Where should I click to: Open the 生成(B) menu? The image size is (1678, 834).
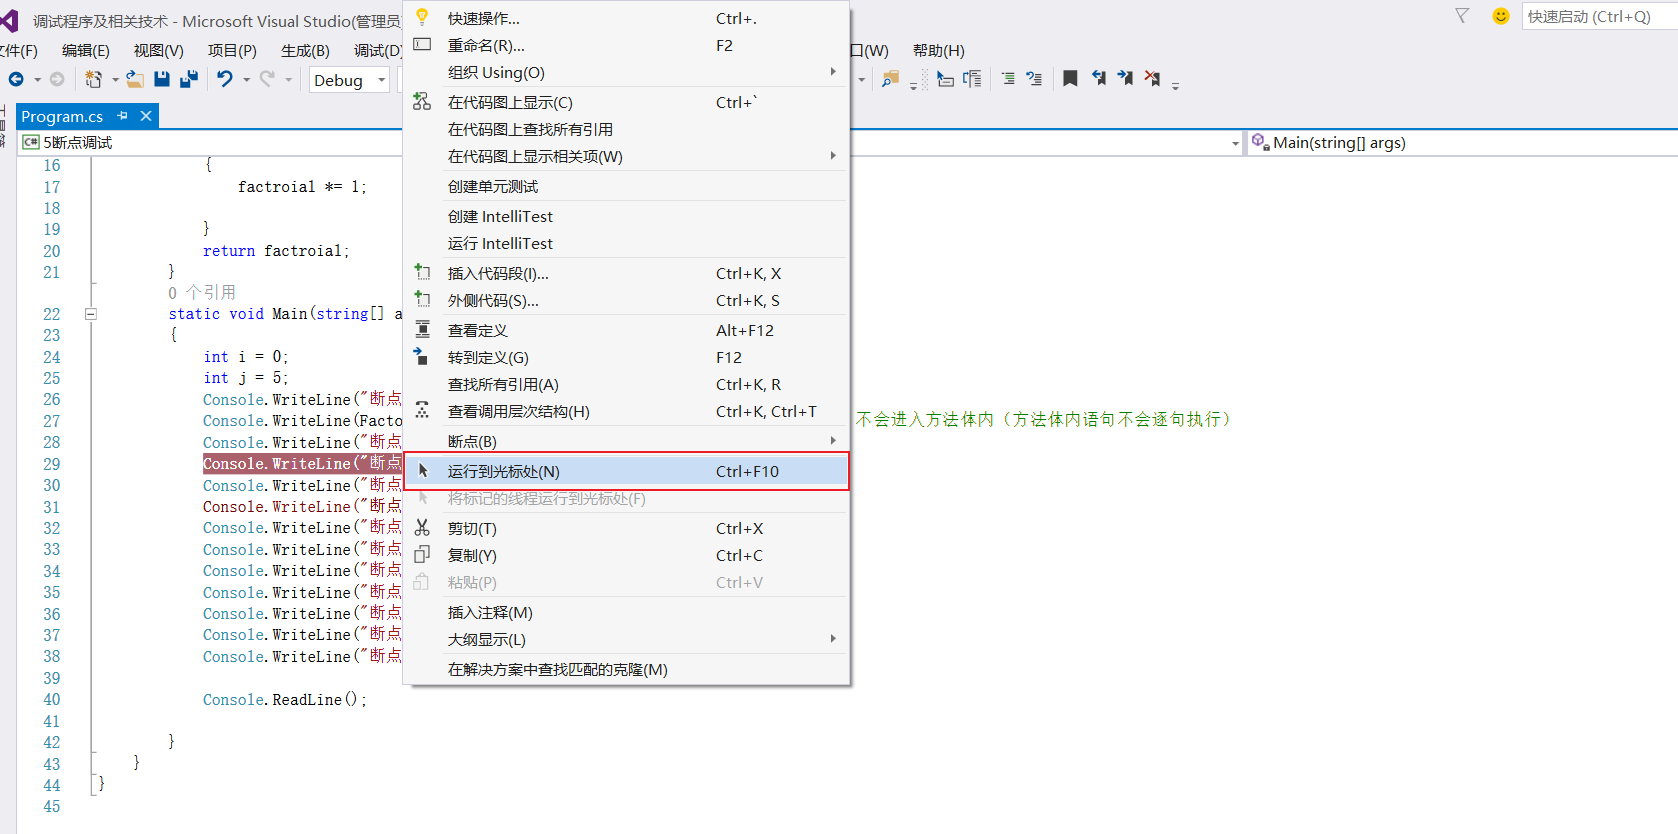pyautogui.click(x=305, y=50)
